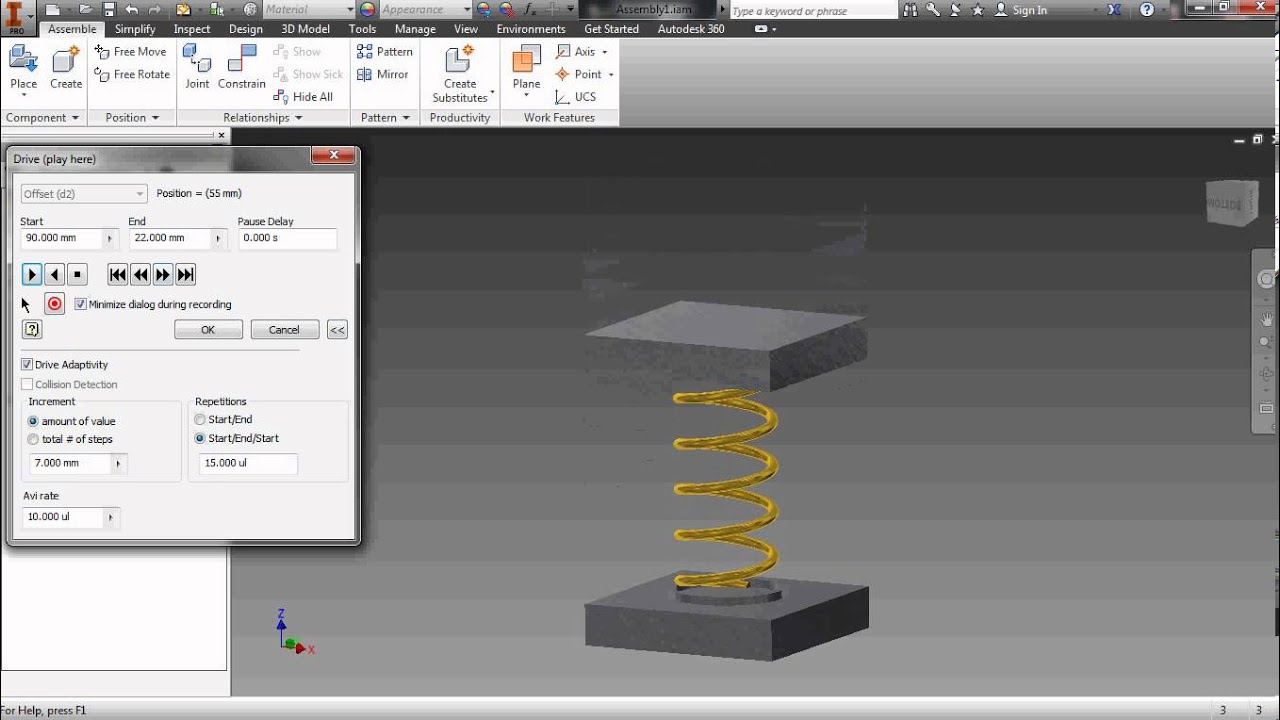Click the binoculars search icon
This screenshot has height=720, width=1280.
(x=910, y=10)
